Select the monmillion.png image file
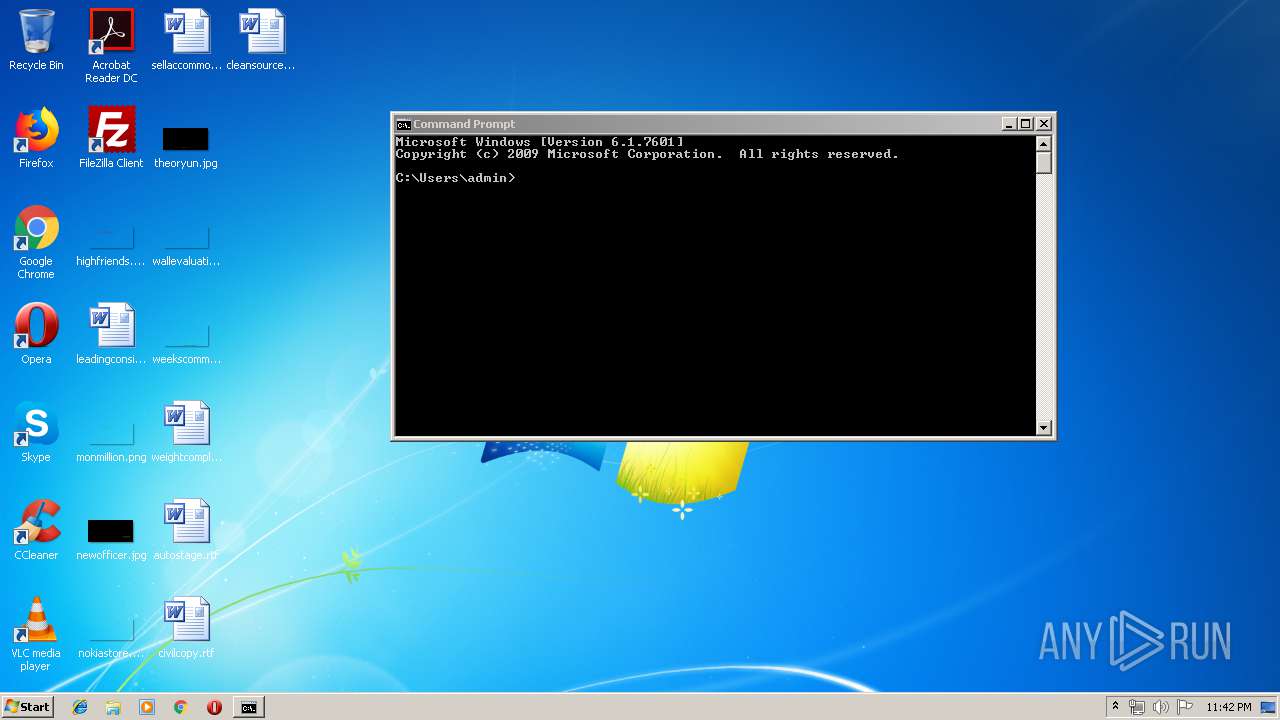Screen dimensions: 1280x720 (x=111, y=442)
